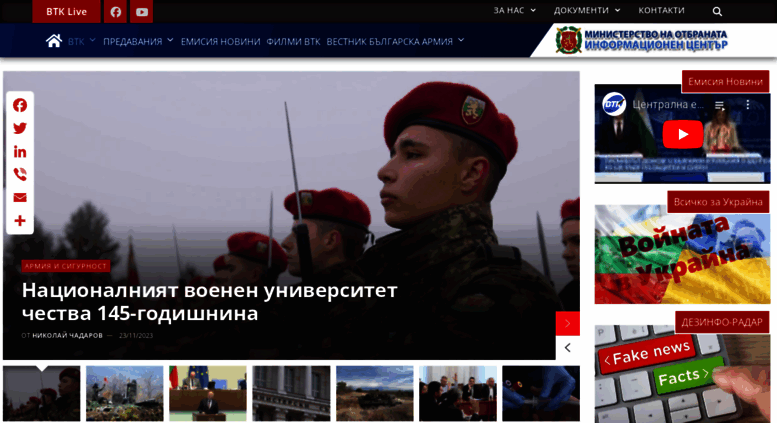Open the ДЕЗИНФО-РАДАР label

coord(722,322)
